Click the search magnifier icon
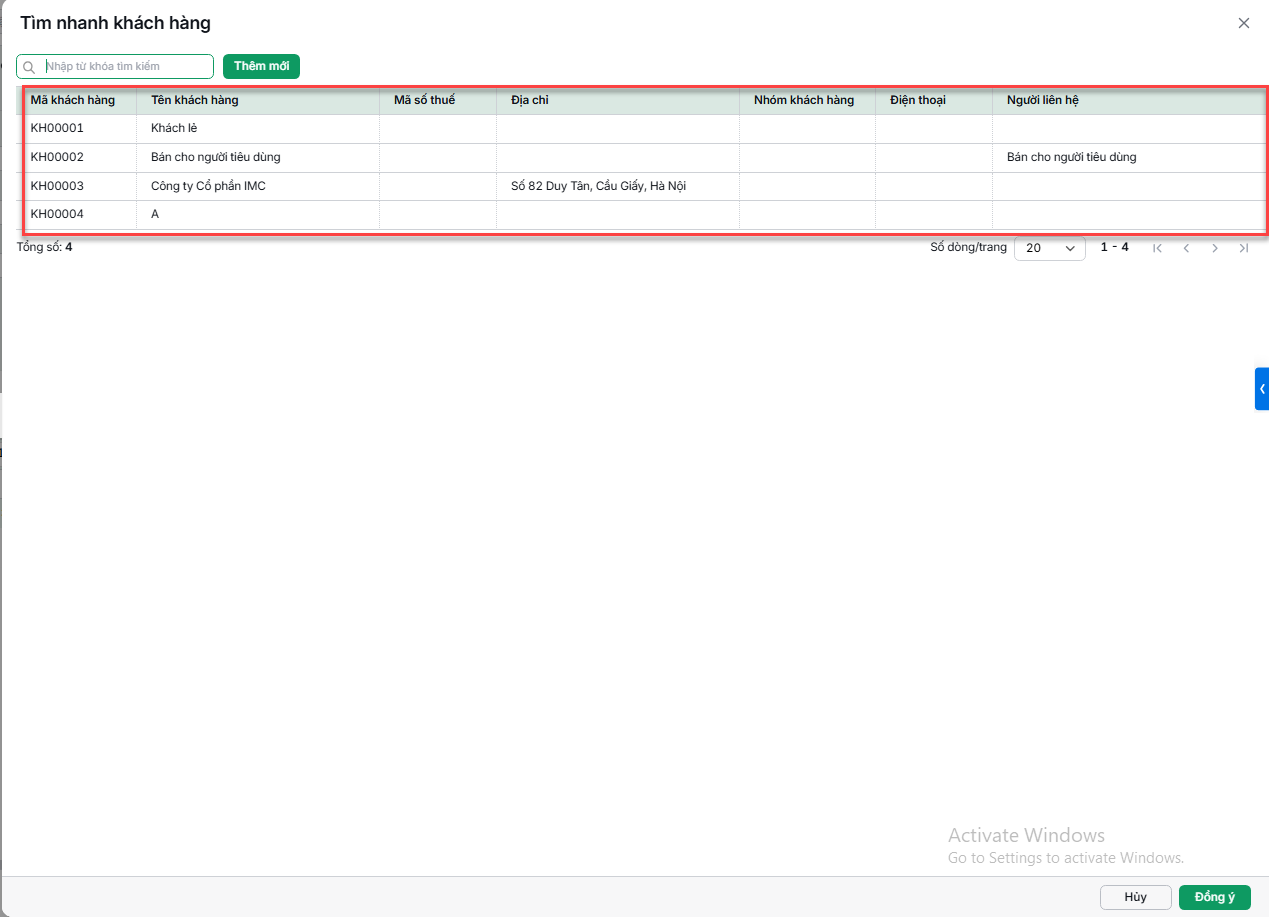The width and height of the screenshot is (1269, 917). coord(29,67)
